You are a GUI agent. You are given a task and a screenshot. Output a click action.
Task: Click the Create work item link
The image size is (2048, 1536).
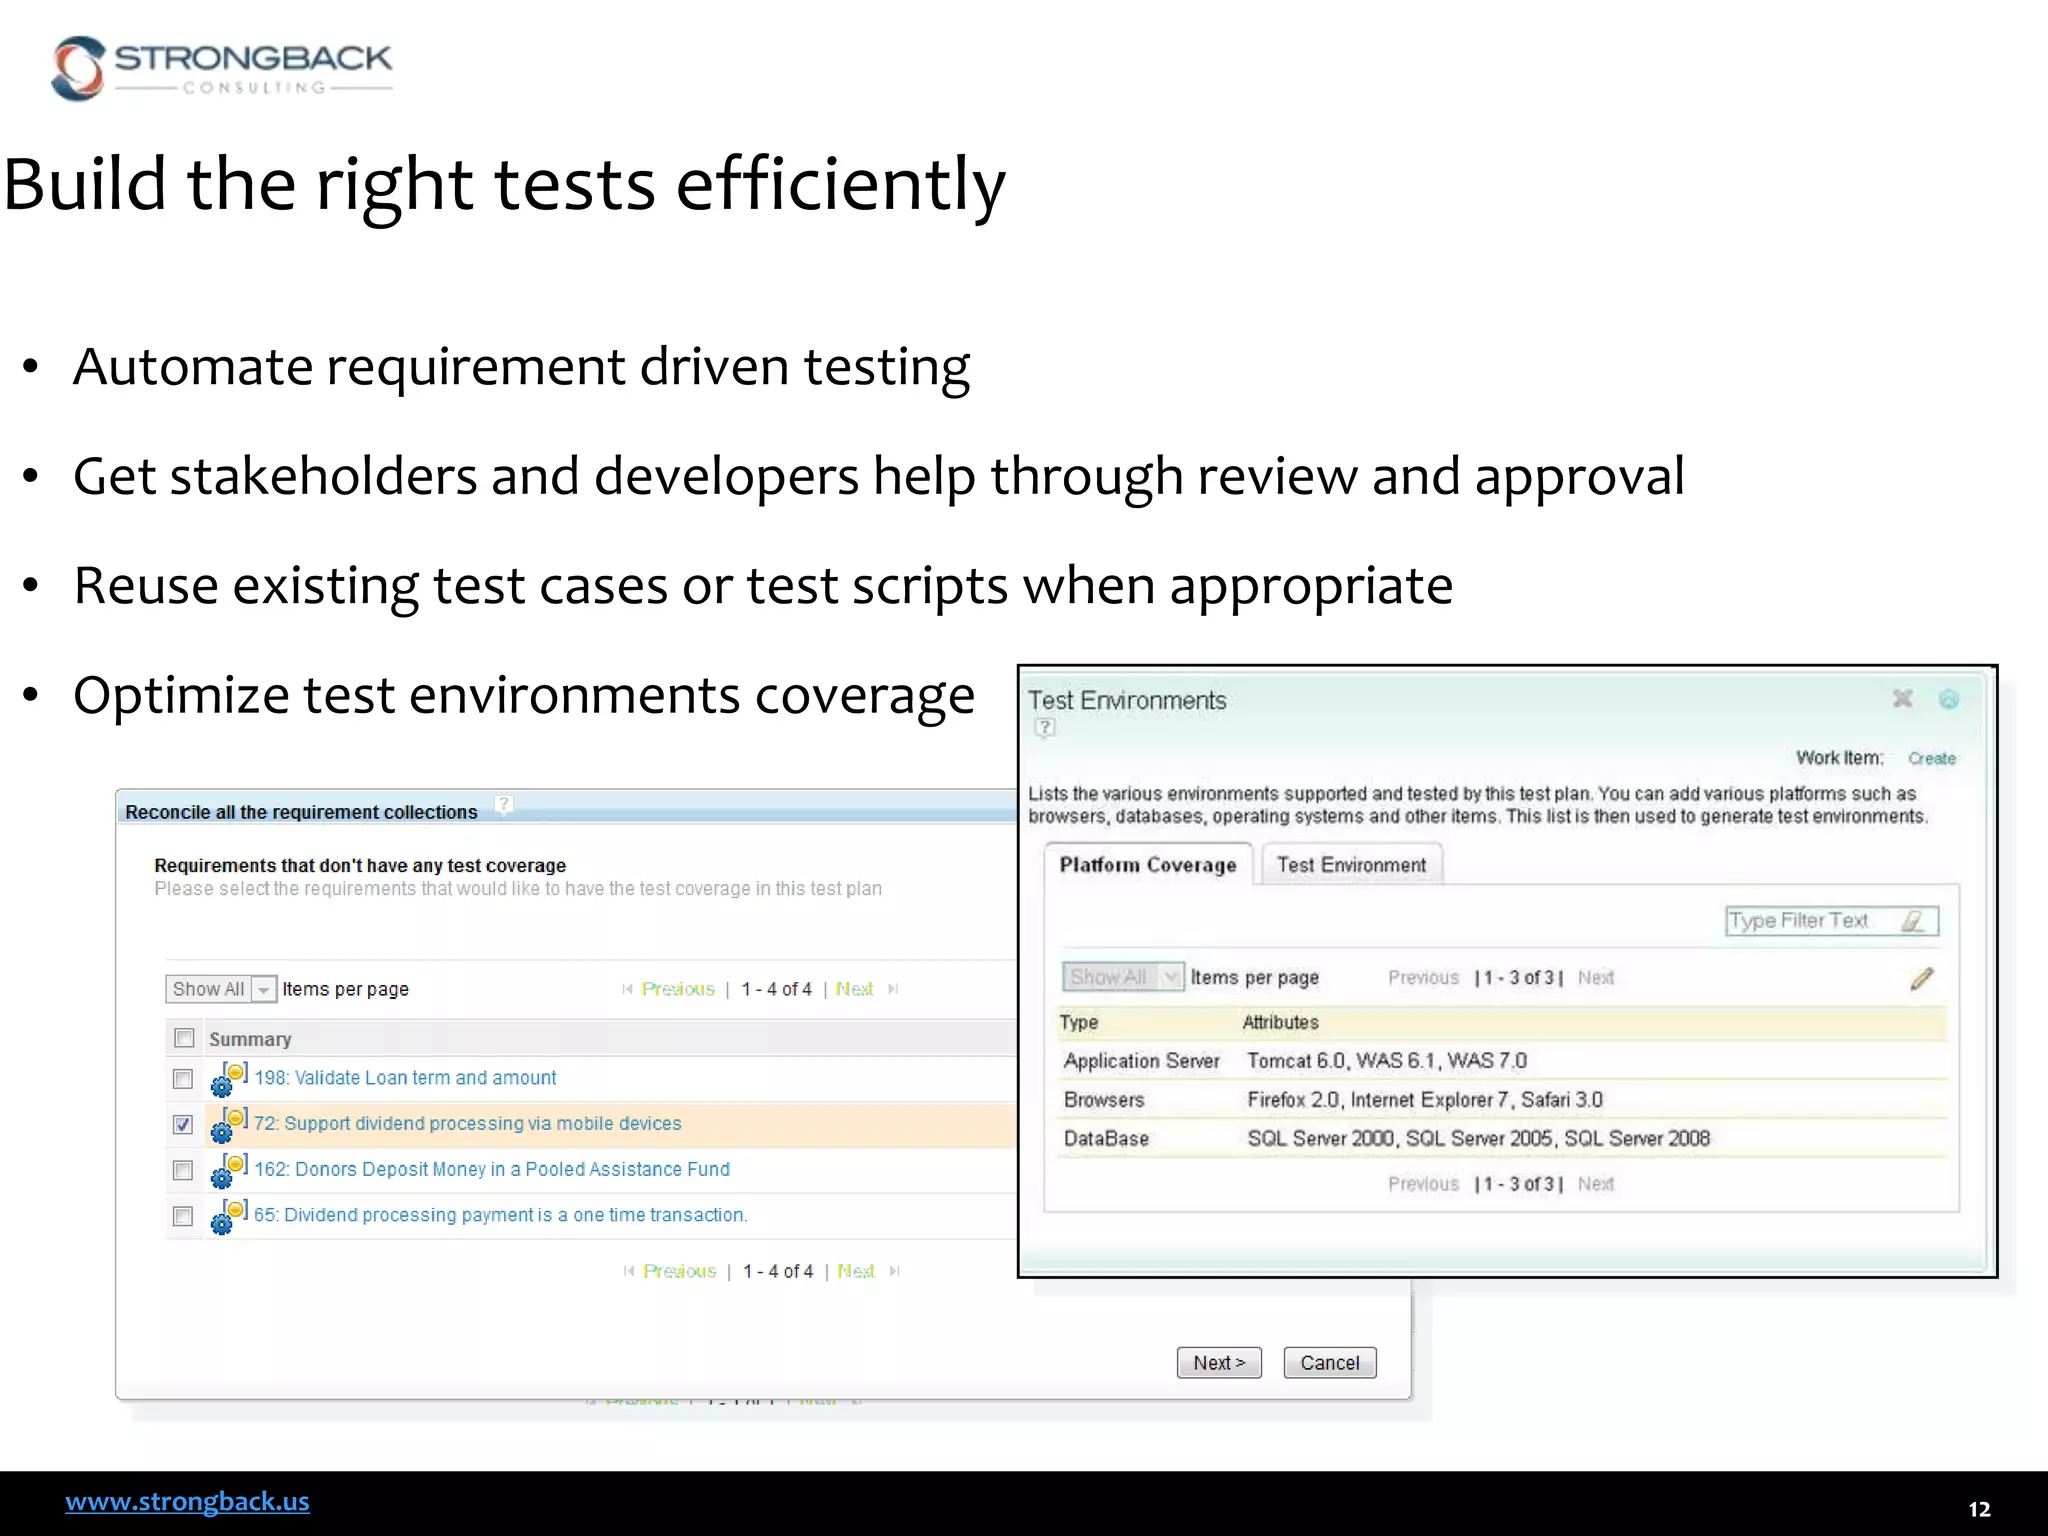1931,758
